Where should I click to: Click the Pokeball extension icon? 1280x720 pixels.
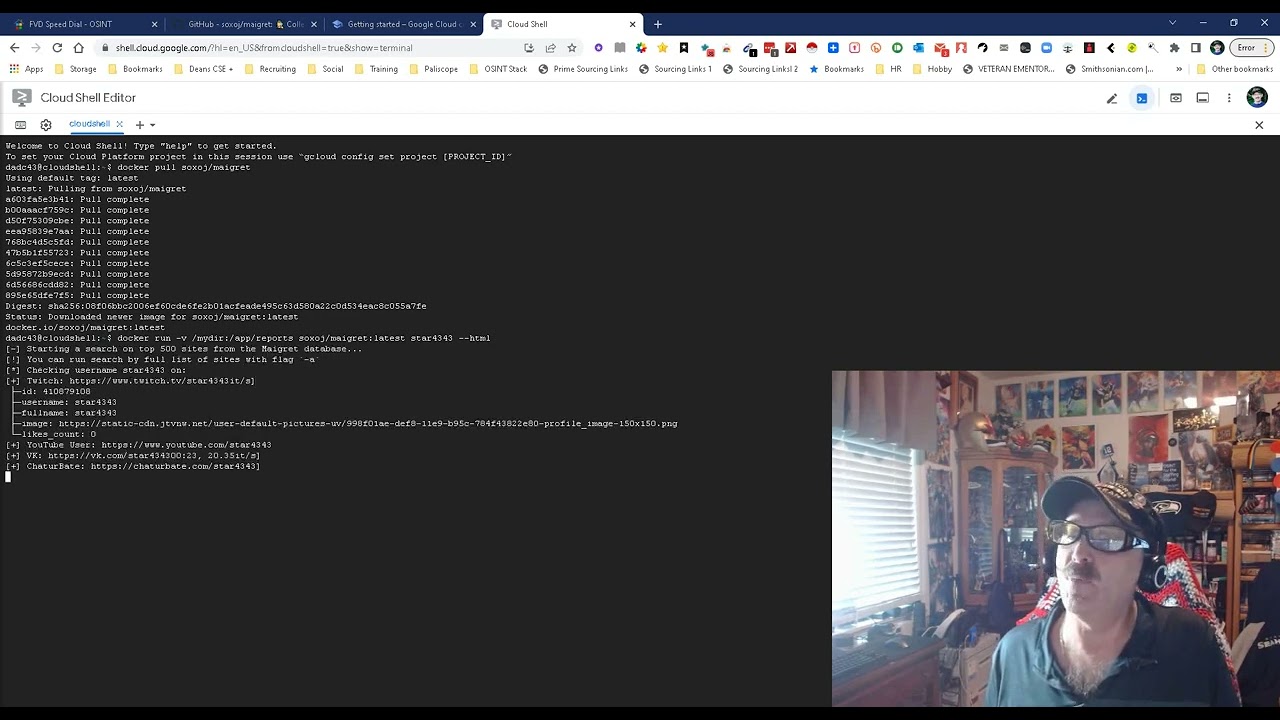[x=812, y=48]
